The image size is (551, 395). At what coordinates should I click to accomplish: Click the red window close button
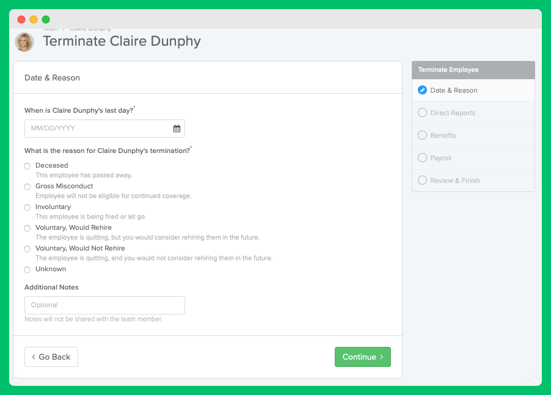point(21,19)
